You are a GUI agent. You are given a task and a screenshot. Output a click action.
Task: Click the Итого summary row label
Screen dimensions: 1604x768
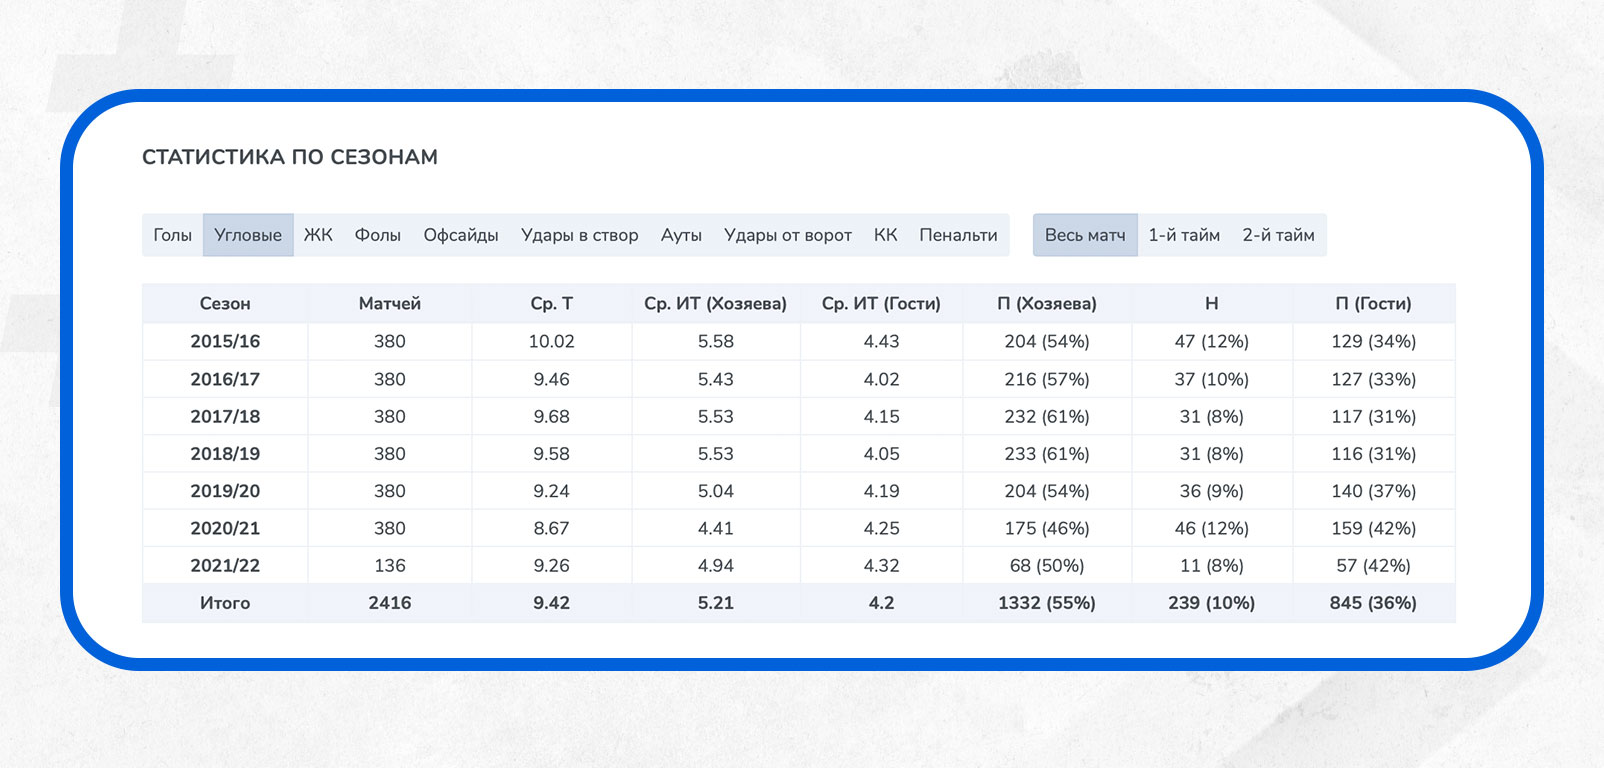pos(225,603)
